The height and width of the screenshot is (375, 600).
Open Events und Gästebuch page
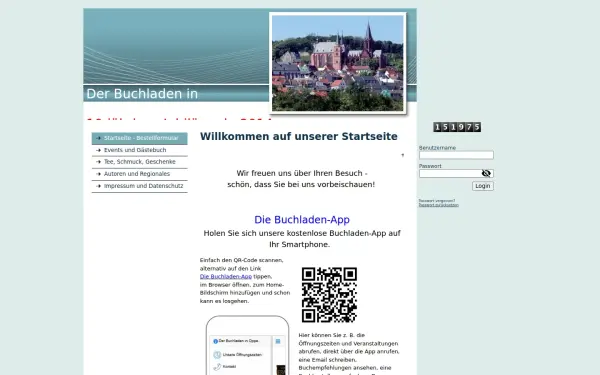[x=140, y=150]
